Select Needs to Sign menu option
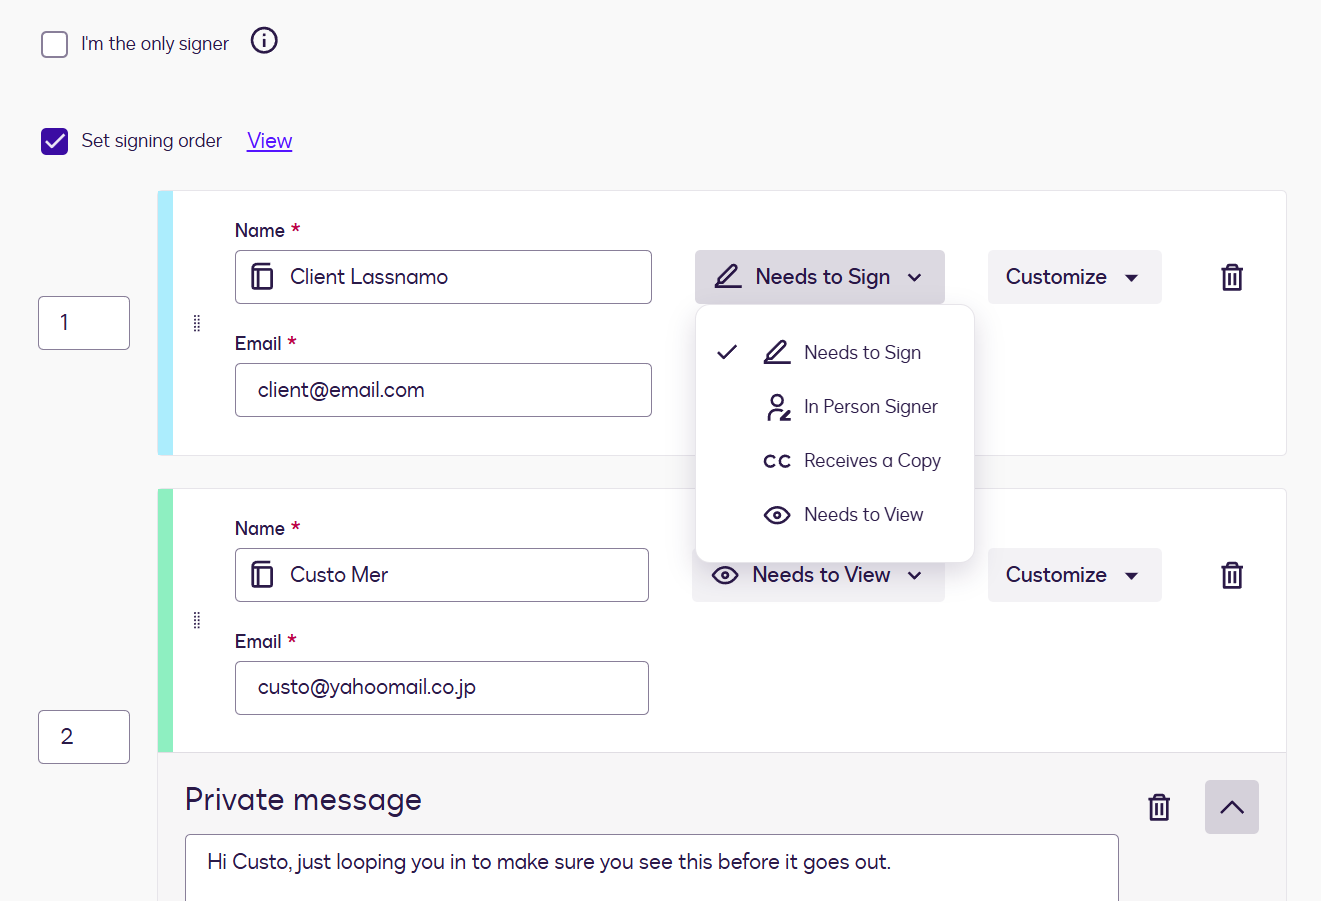This screenshot has width=1321, height=901. pos(835,352)
